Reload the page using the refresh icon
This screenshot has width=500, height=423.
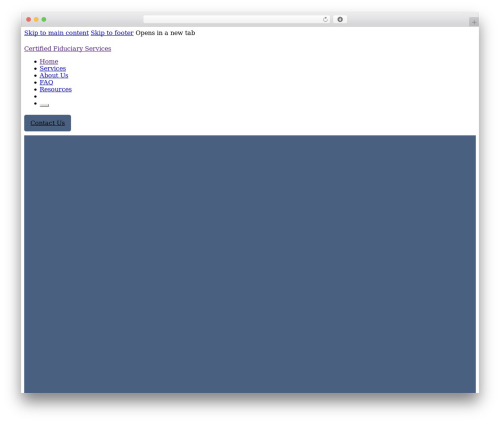click(x=325, y=20)
